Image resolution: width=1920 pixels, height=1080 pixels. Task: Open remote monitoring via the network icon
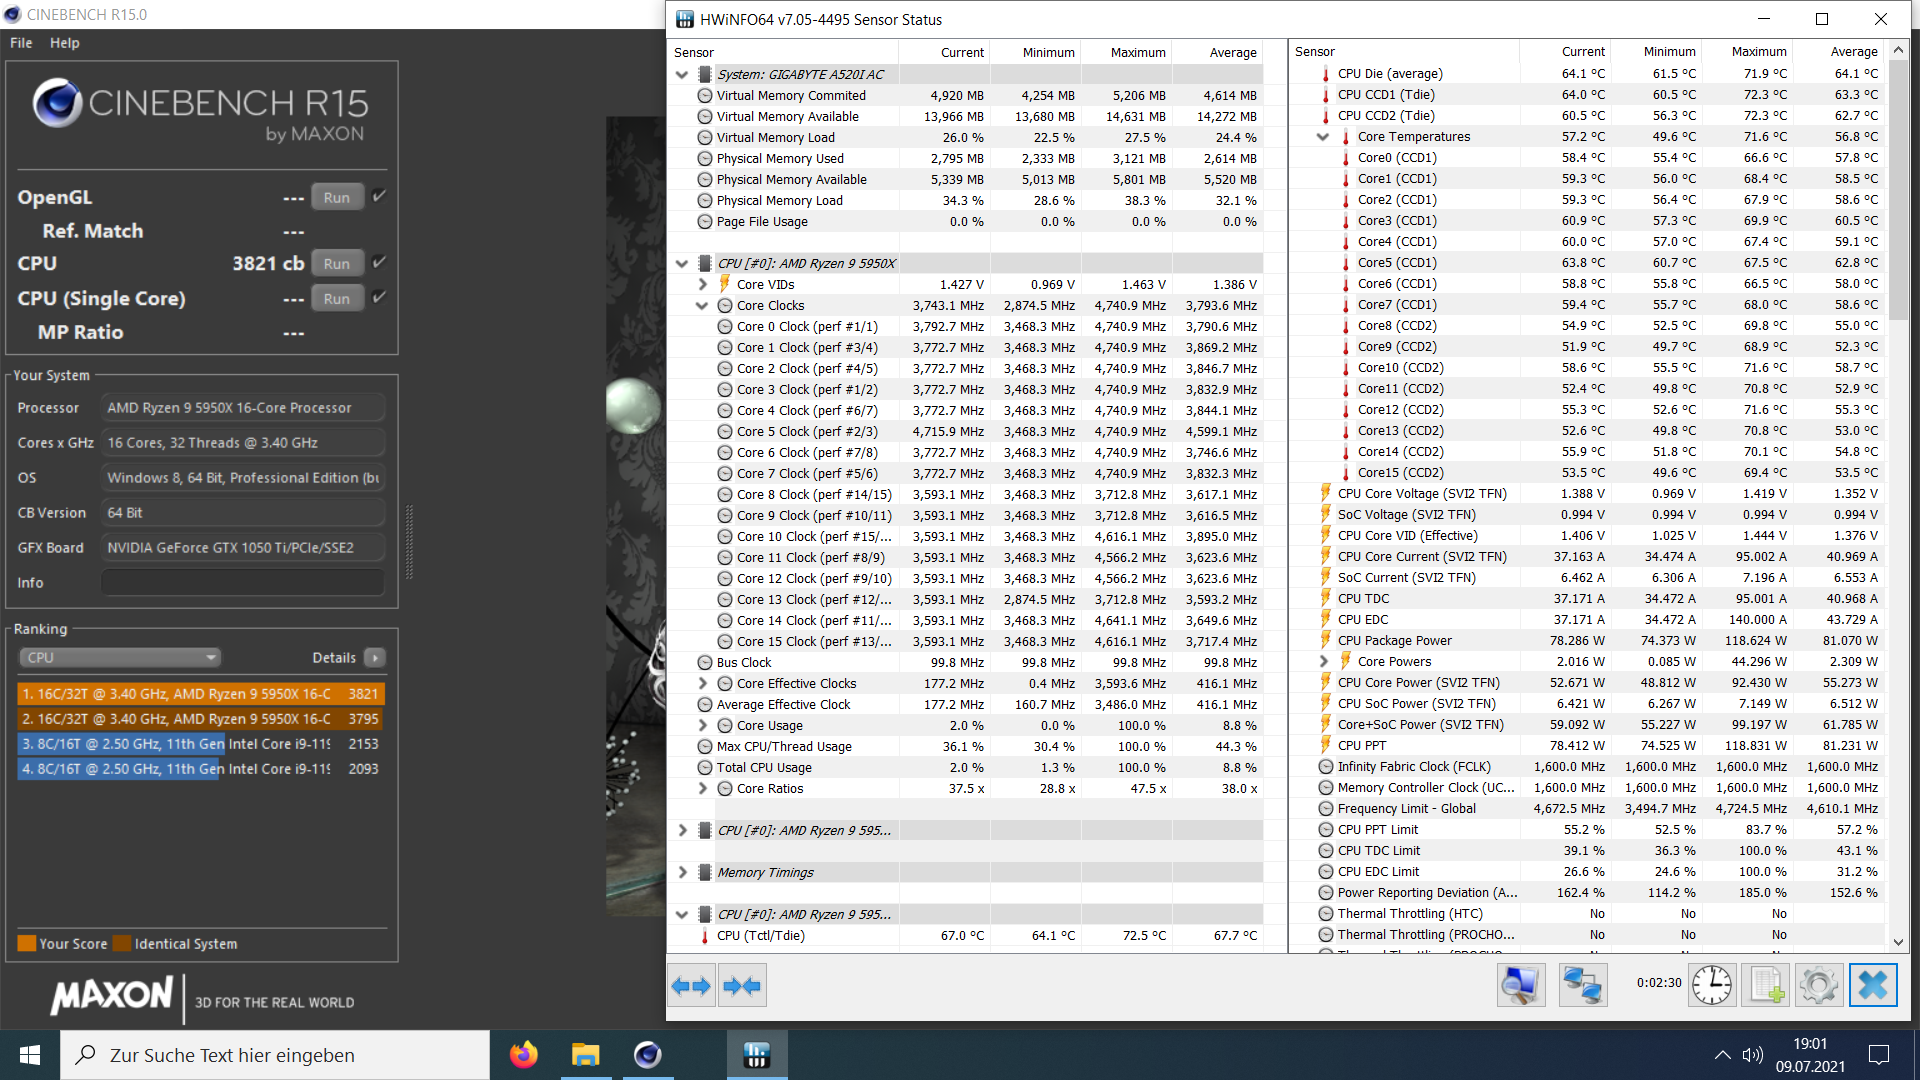tap(1583, 985)
